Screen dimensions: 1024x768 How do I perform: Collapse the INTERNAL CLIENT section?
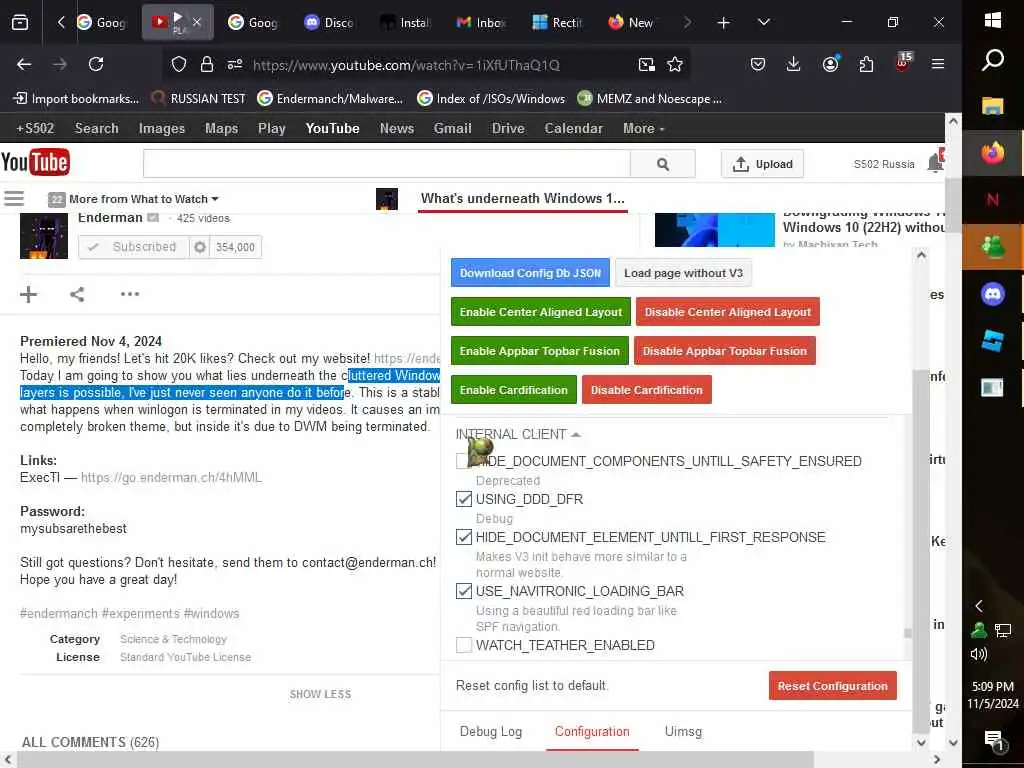pos(518,434)
